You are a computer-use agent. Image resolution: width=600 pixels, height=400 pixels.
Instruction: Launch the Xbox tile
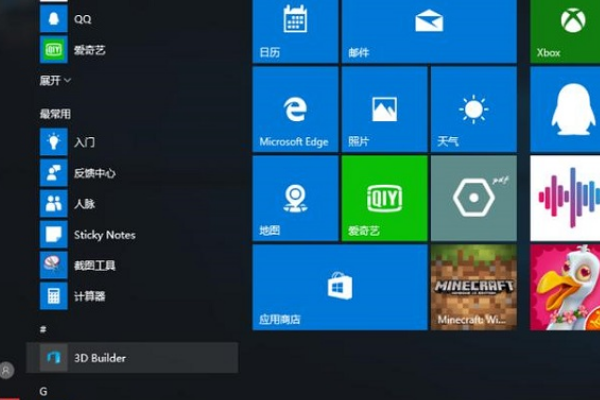coord(565,31)
